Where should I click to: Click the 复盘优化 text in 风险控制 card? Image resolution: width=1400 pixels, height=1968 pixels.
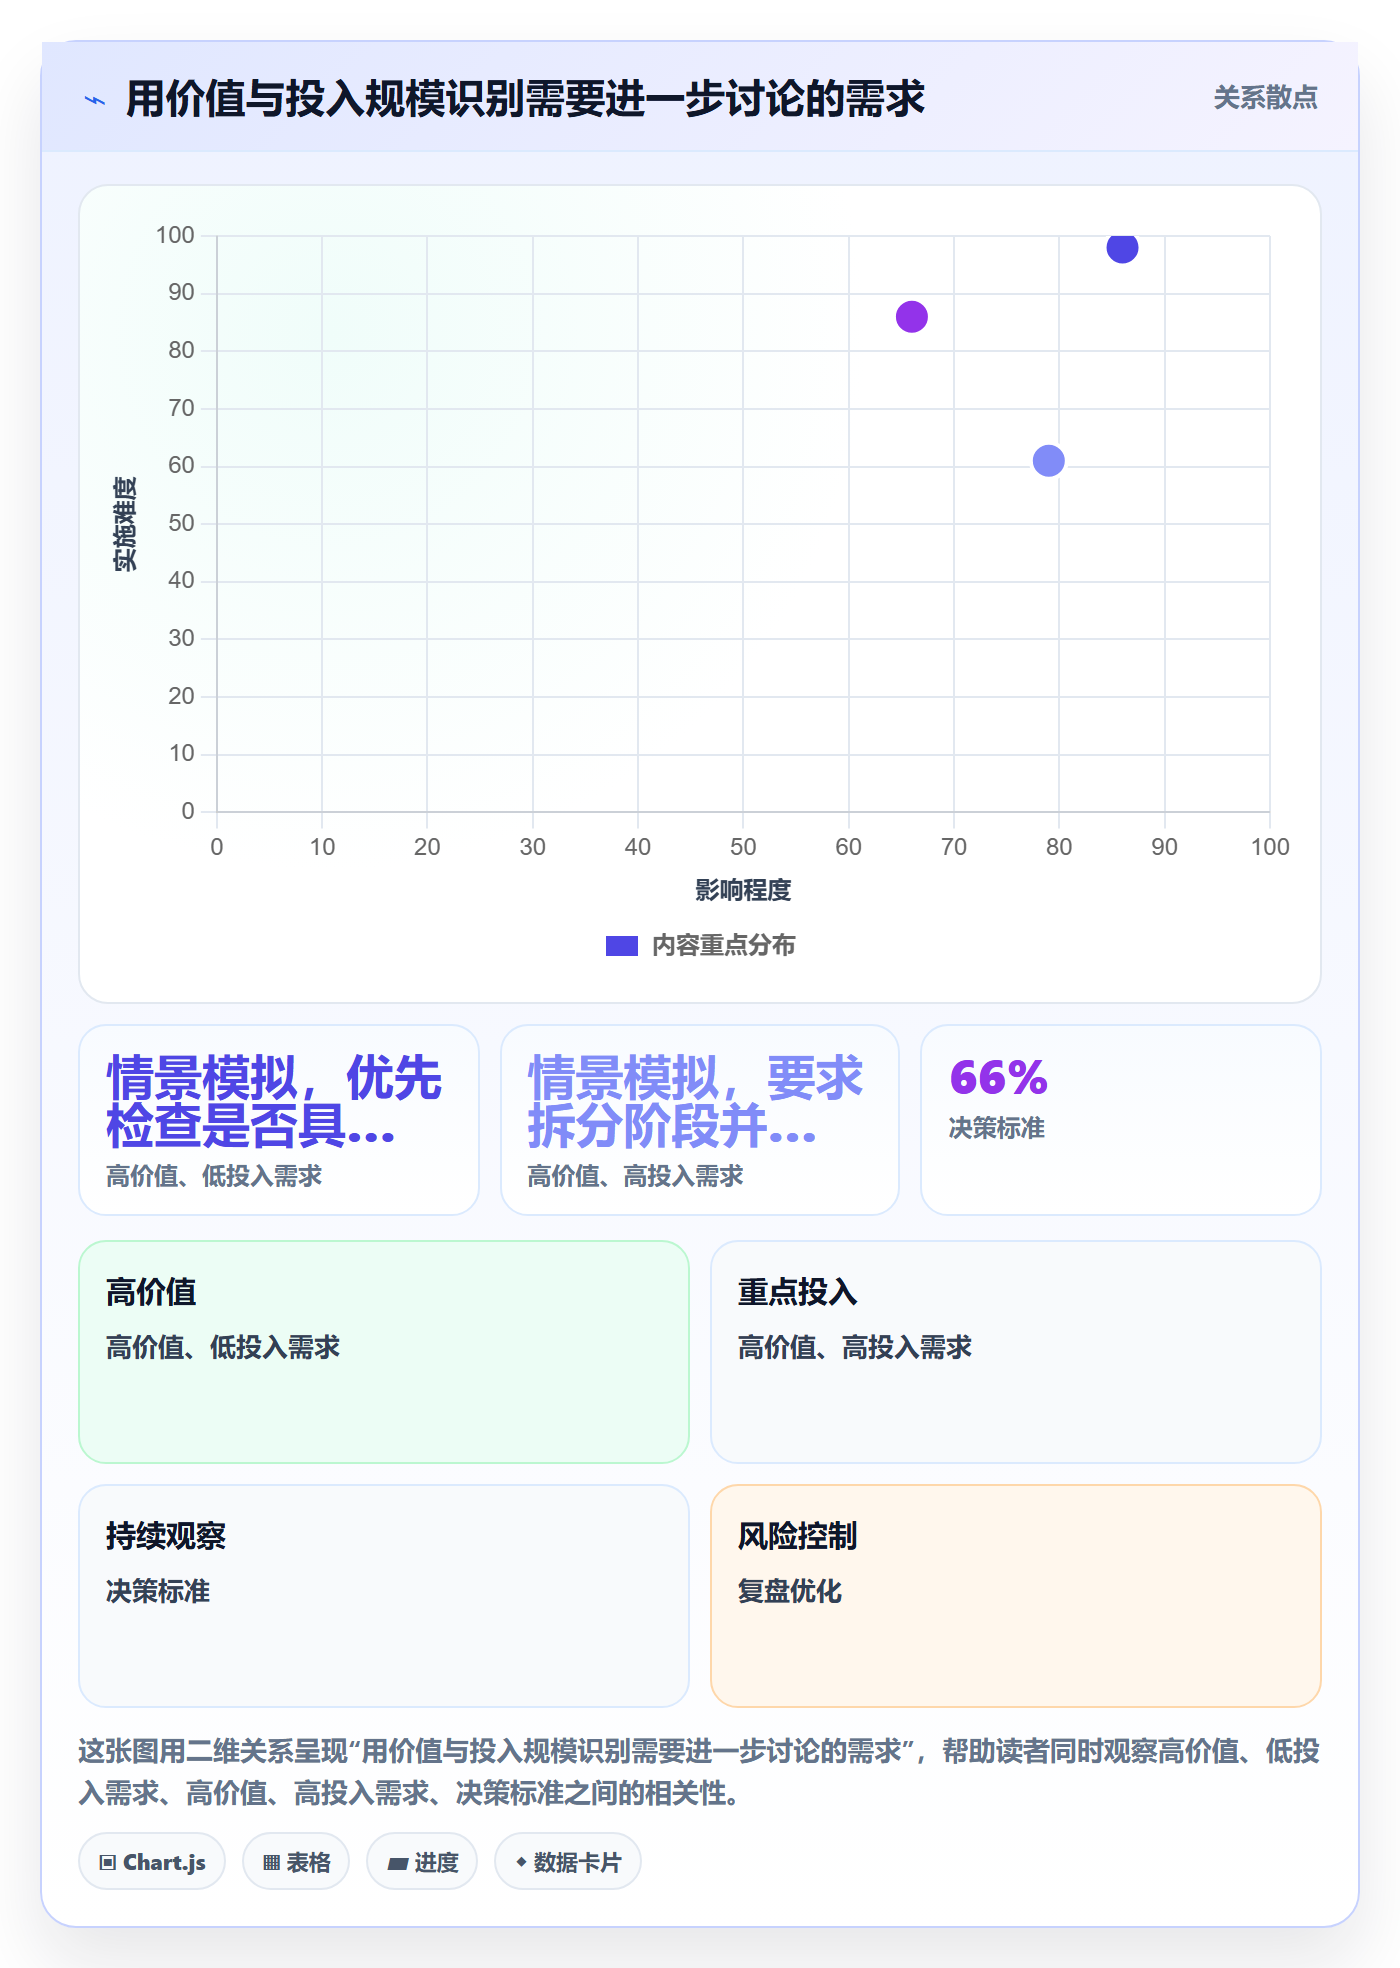point(790,1591)
